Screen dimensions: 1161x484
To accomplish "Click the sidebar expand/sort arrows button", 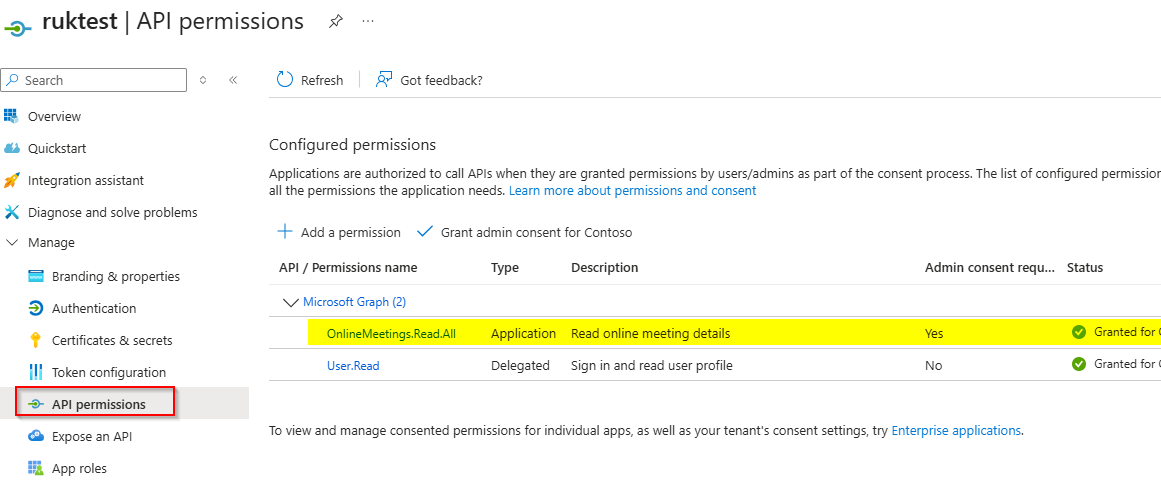I will (x=203, y=80).
